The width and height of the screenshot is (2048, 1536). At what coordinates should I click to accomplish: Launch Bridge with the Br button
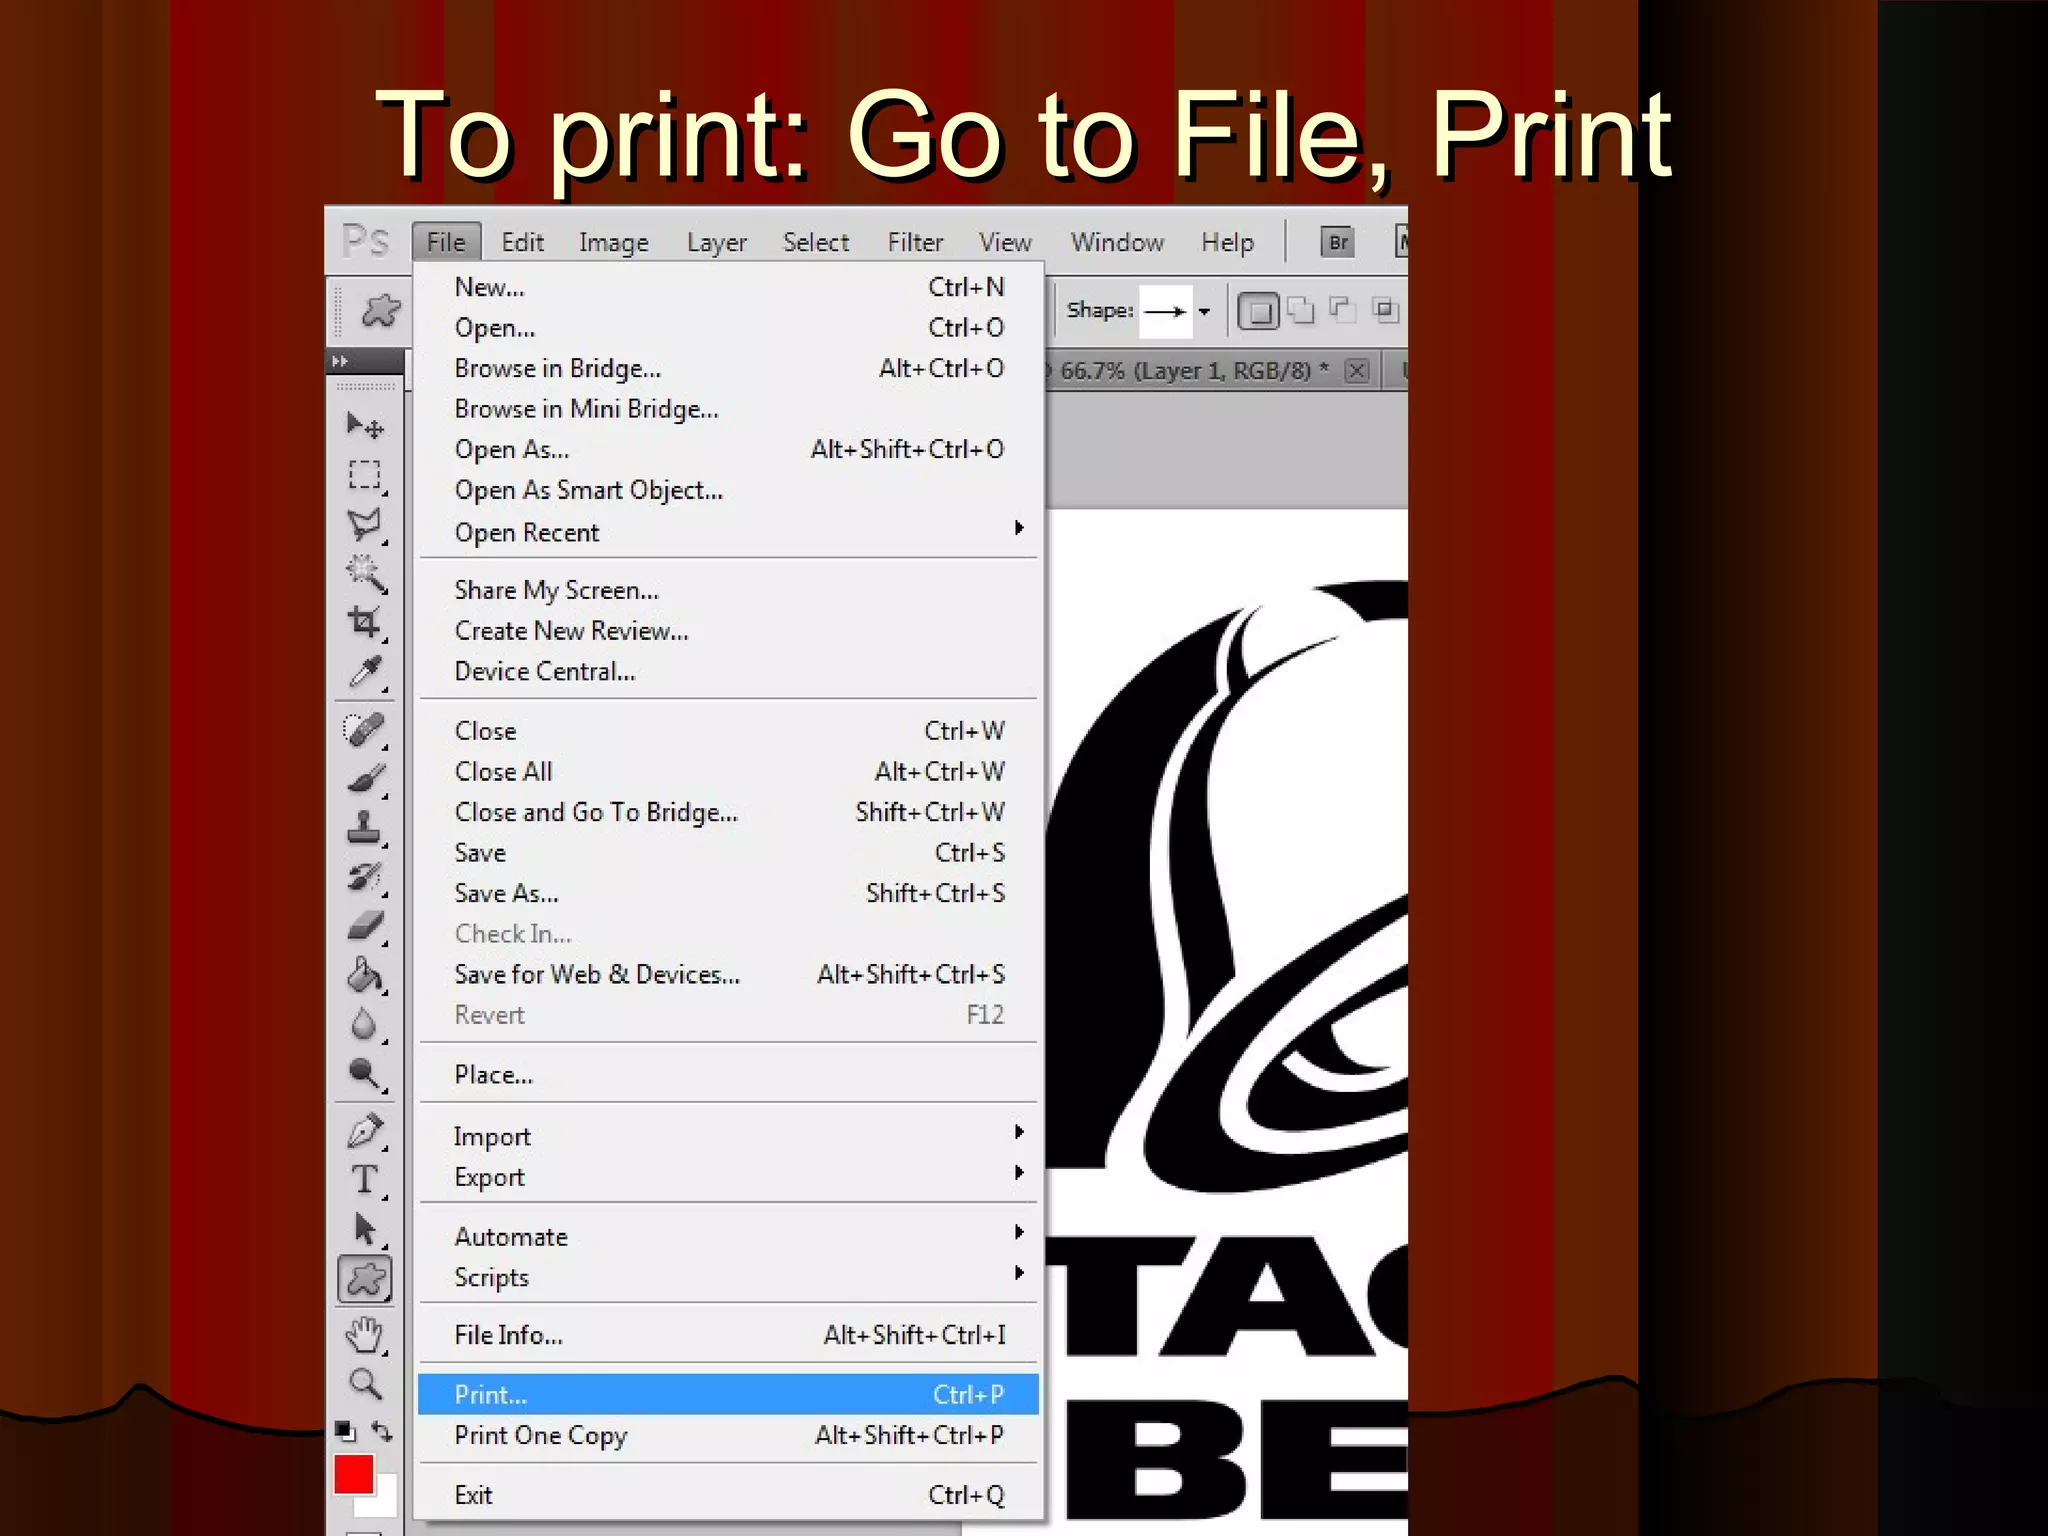[1338, 242]
